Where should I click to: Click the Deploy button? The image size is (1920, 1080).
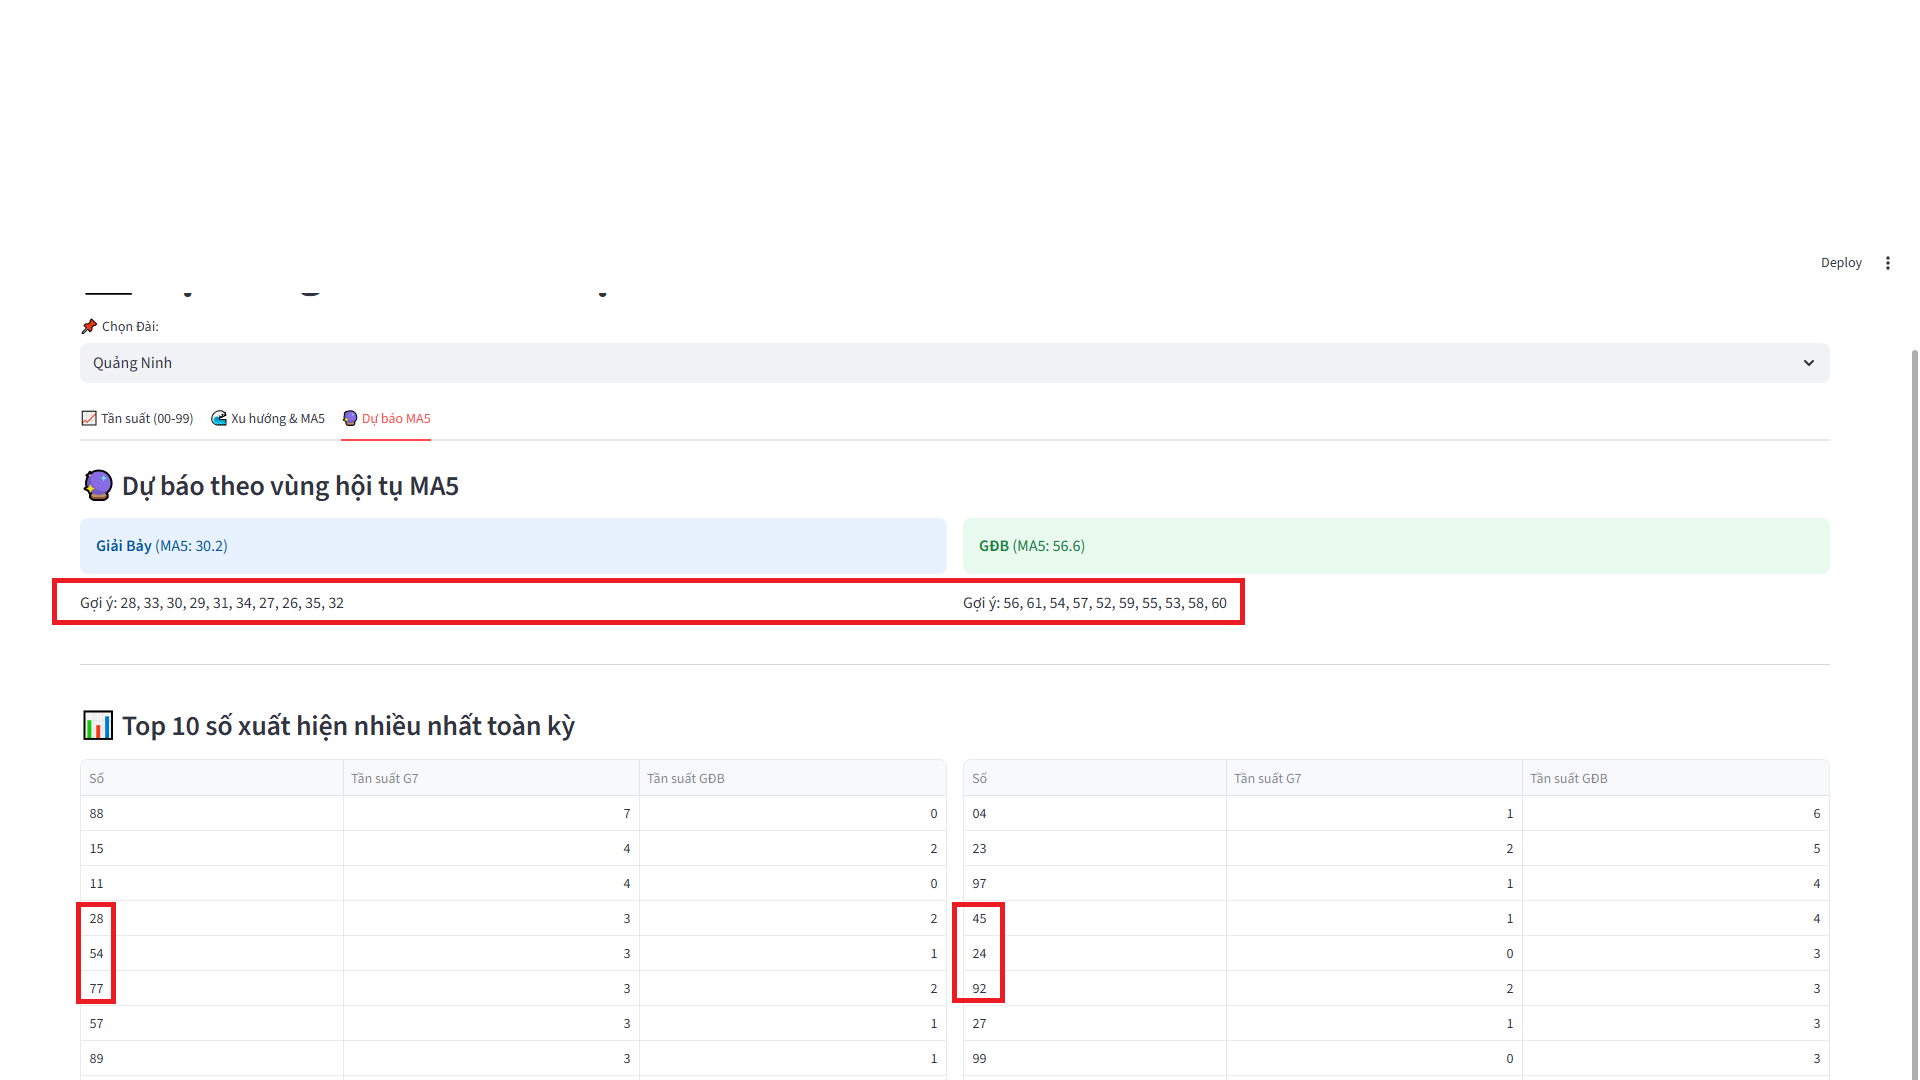(1841, 263)
